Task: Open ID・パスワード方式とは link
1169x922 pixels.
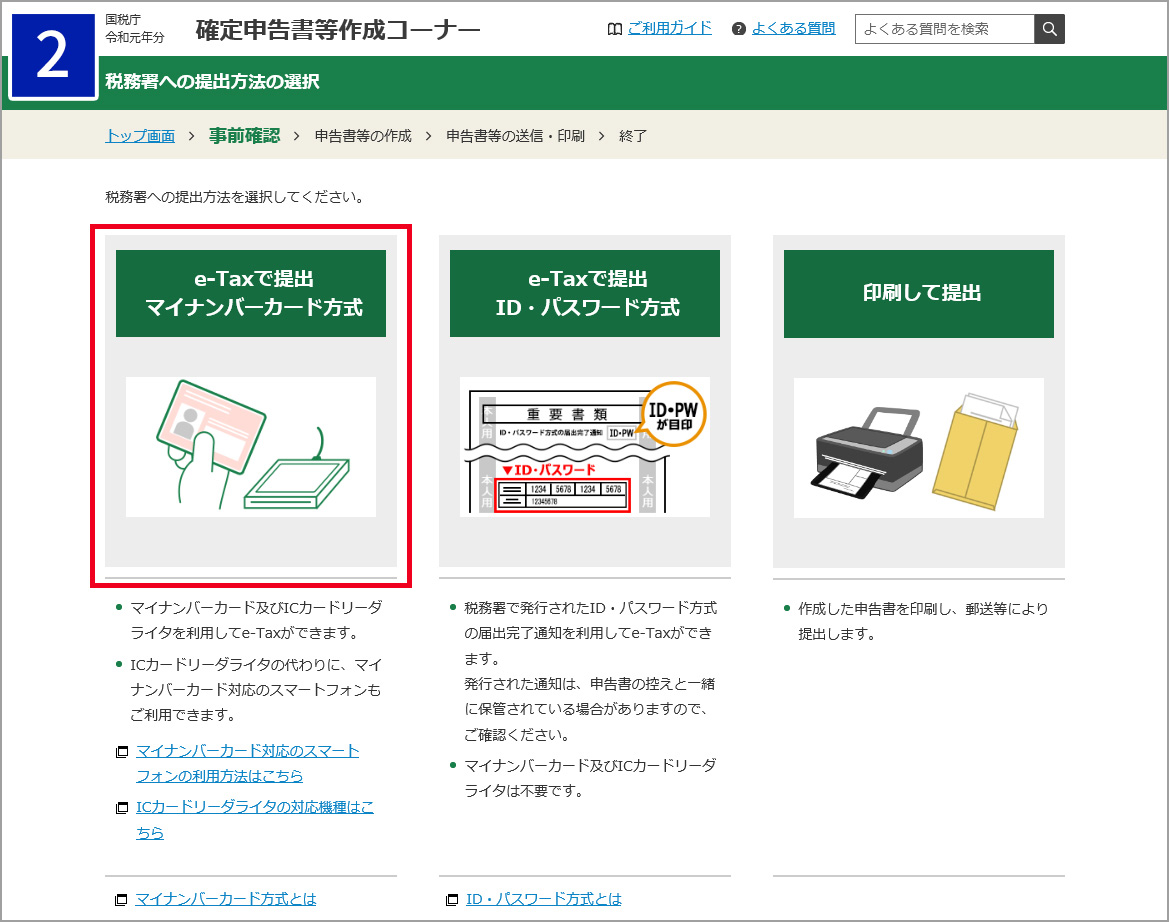Action: (x=543, y=899)
